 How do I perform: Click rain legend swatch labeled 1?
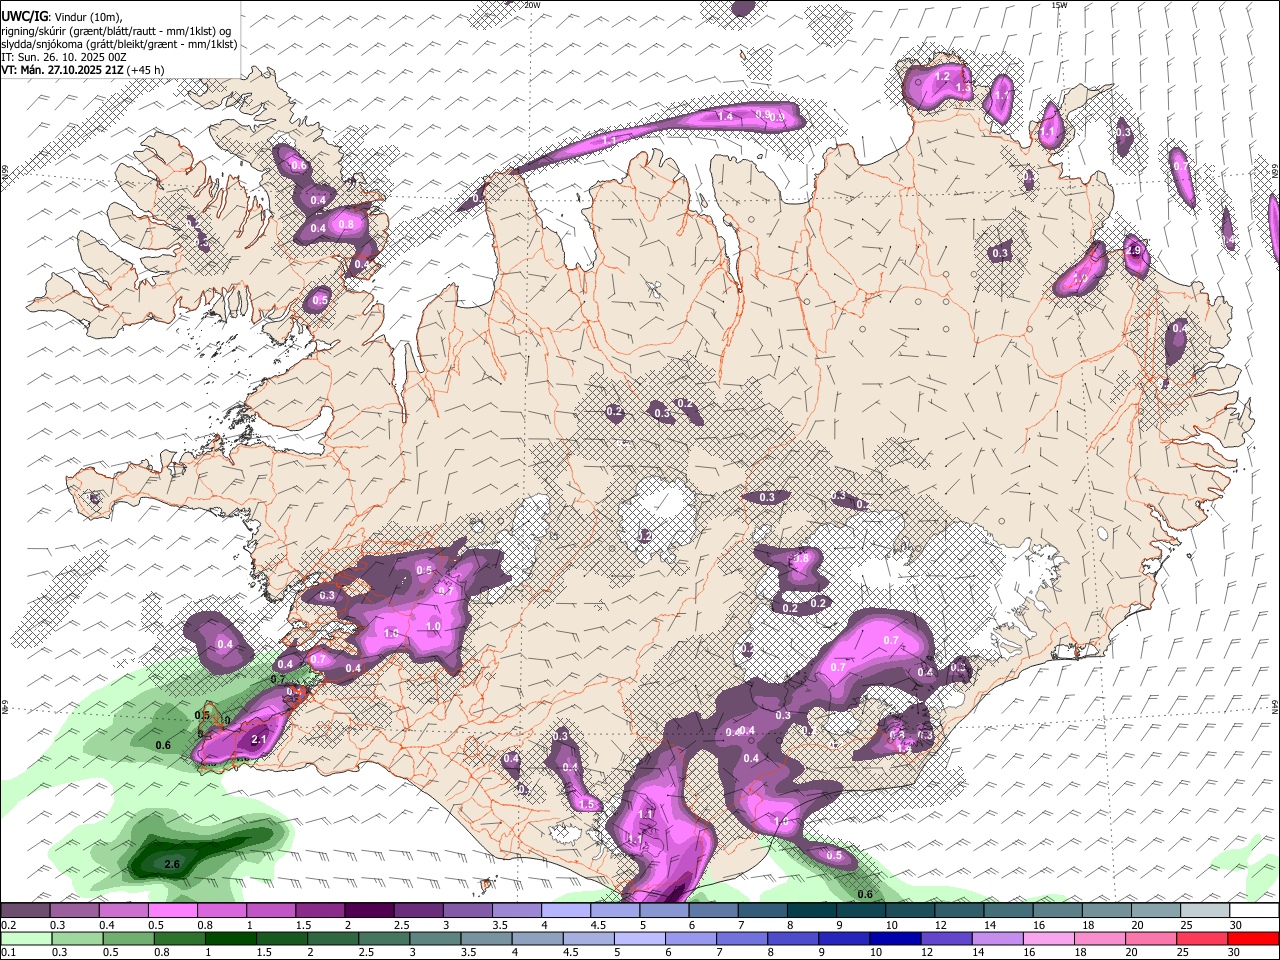coord(230,938)
